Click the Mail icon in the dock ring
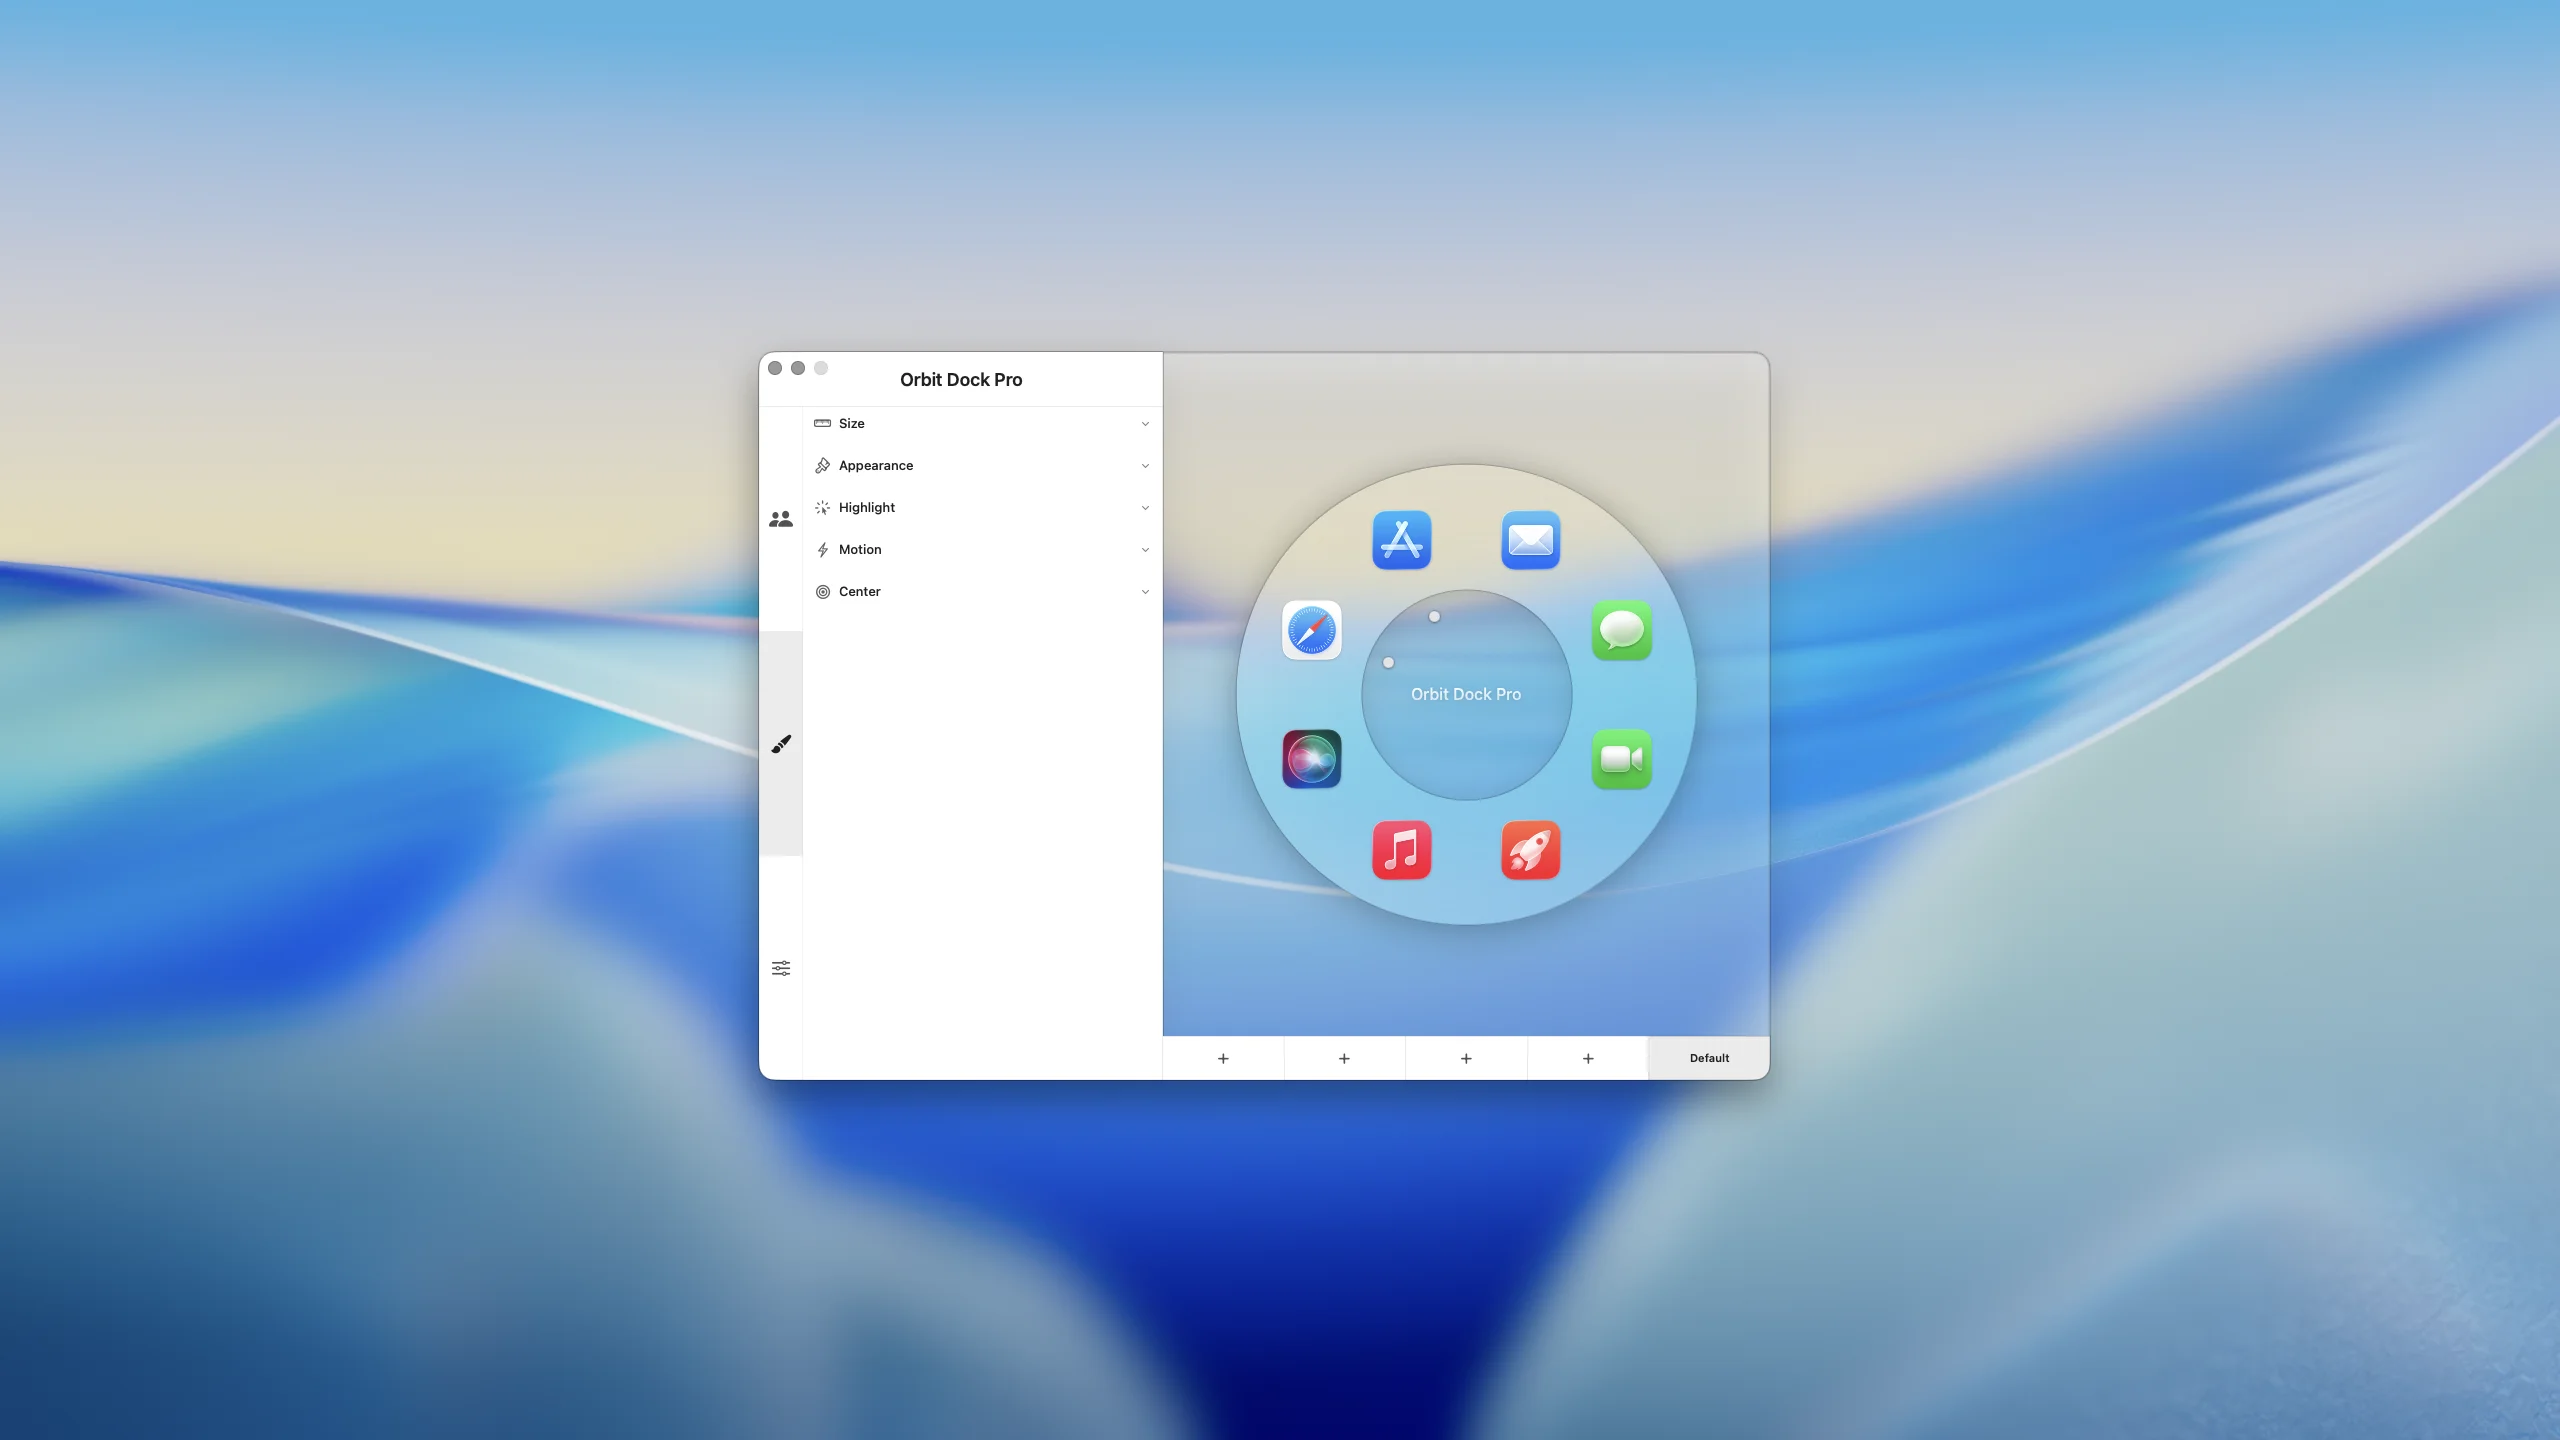The width and height of the screenshot is (2560, 1440). click(x=1531, y=540)
